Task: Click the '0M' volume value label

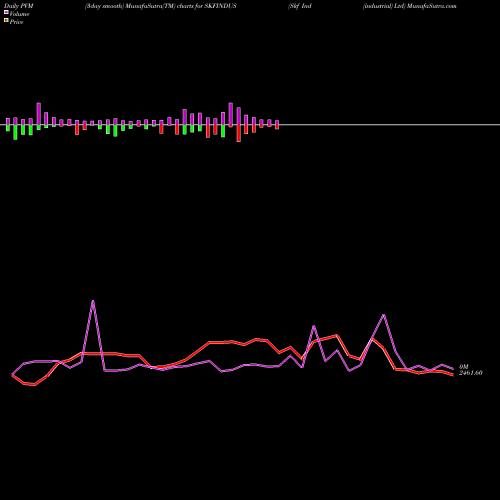Action: 464,367
